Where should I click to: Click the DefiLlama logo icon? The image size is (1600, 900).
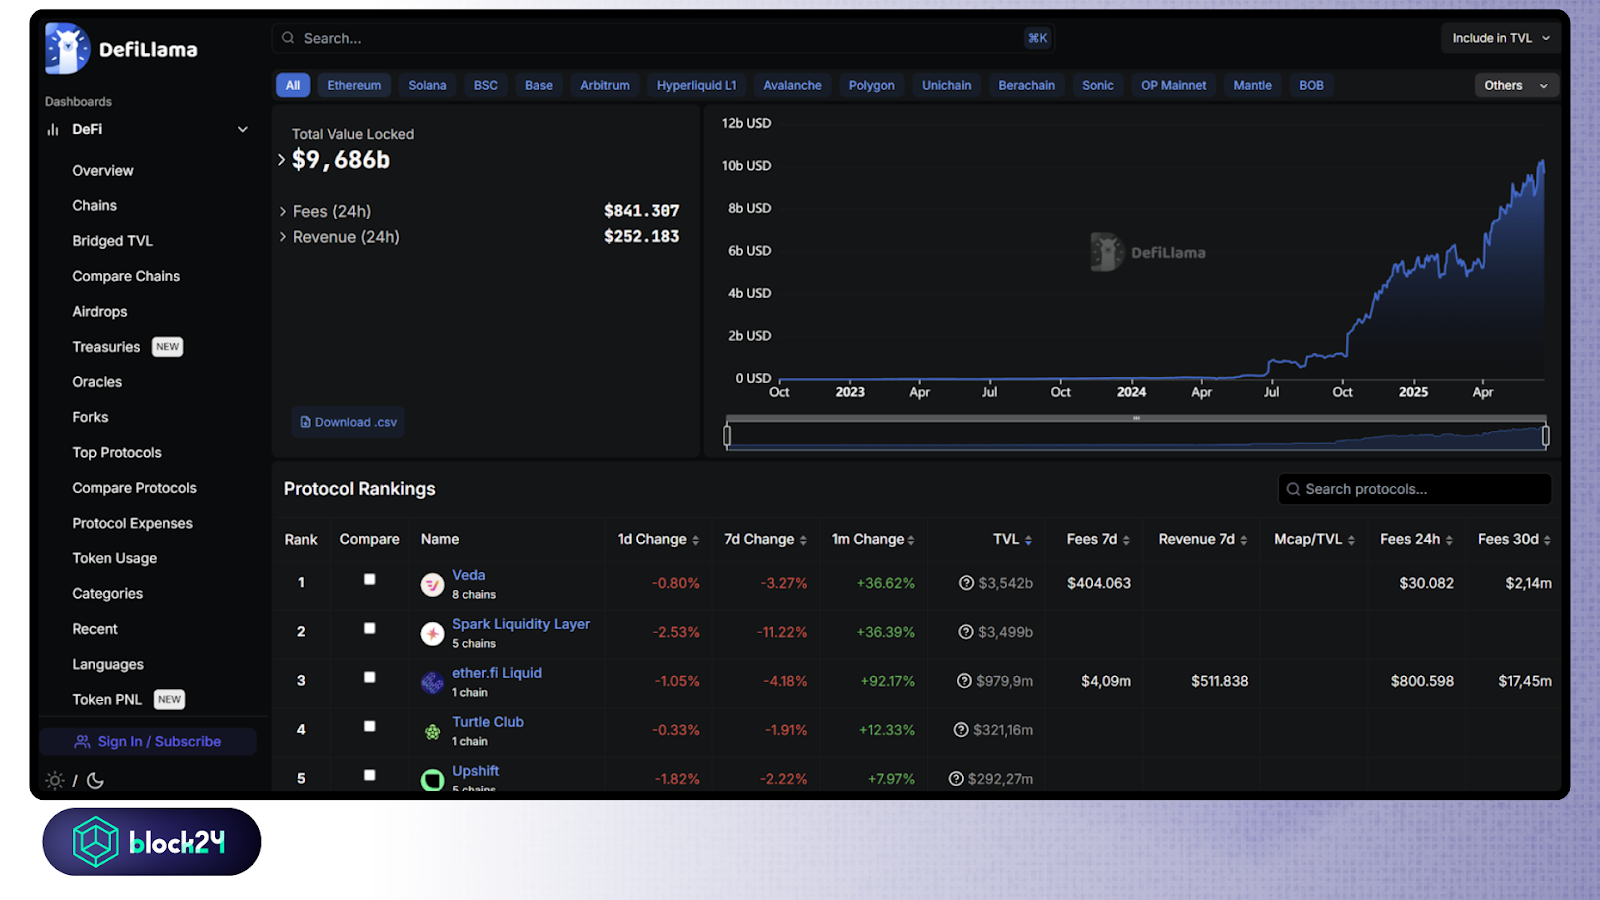[67, 48]
